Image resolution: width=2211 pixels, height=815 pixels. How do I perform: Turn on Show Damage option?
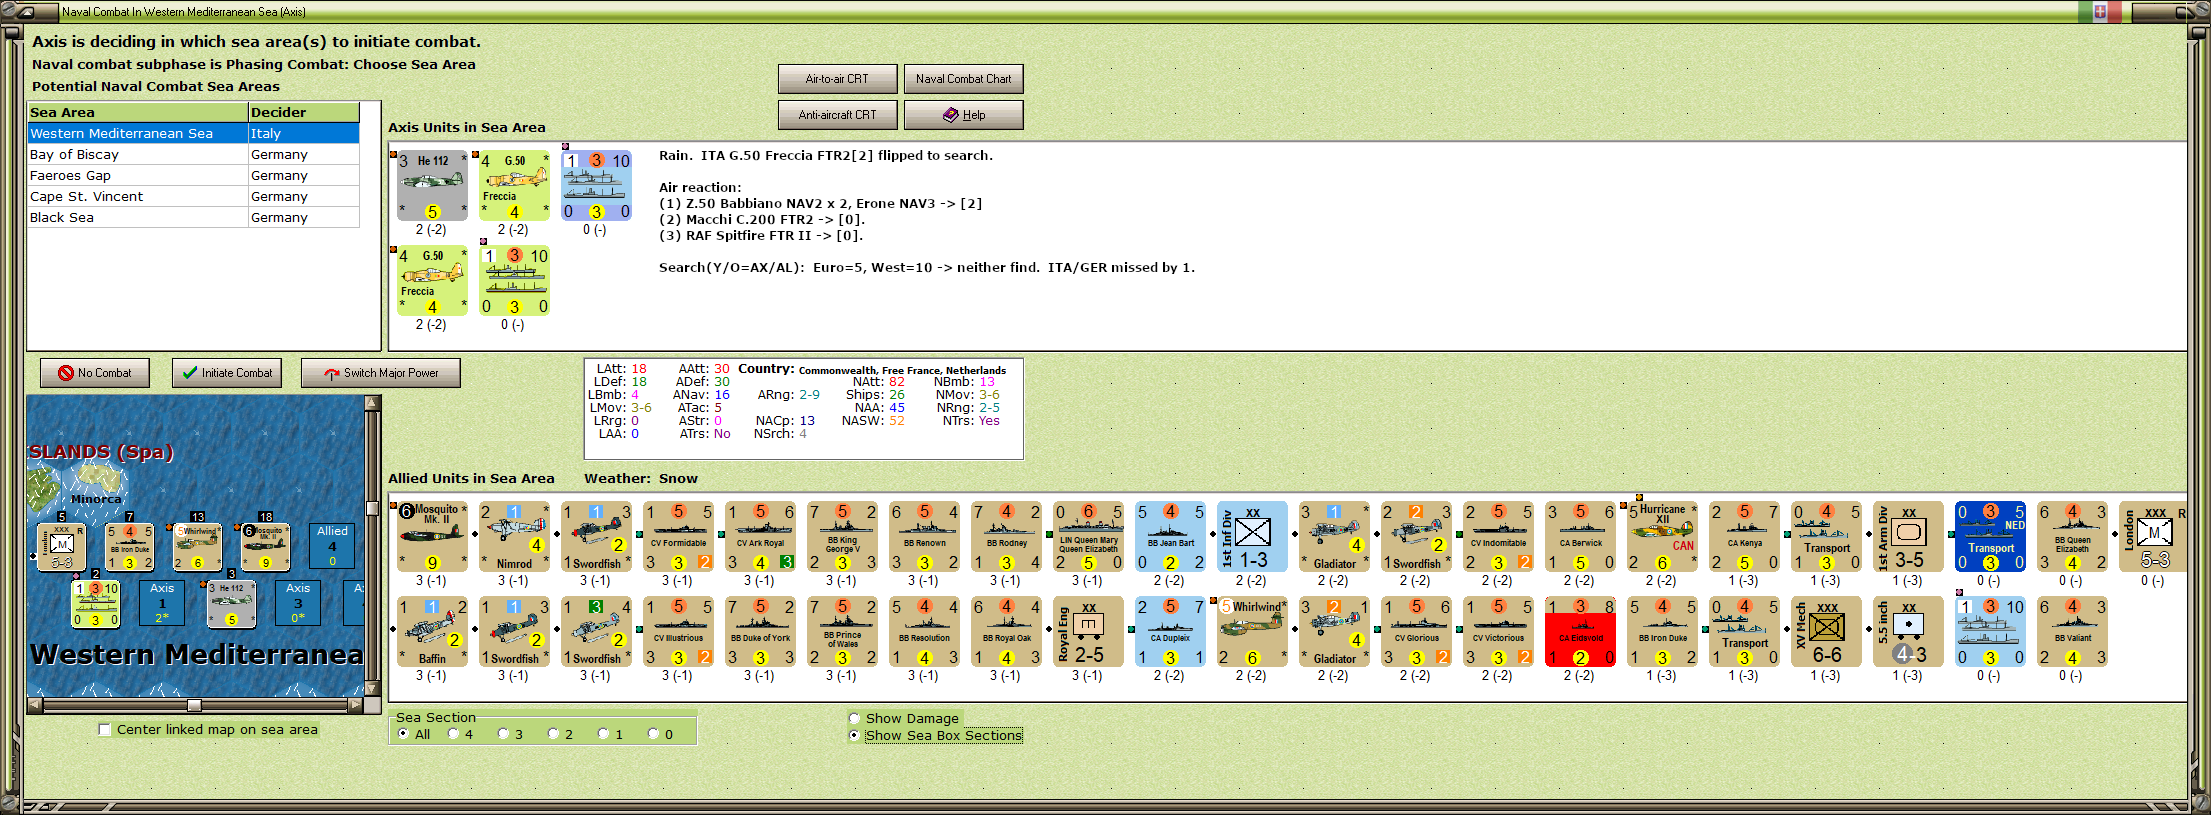click(854, 718)
